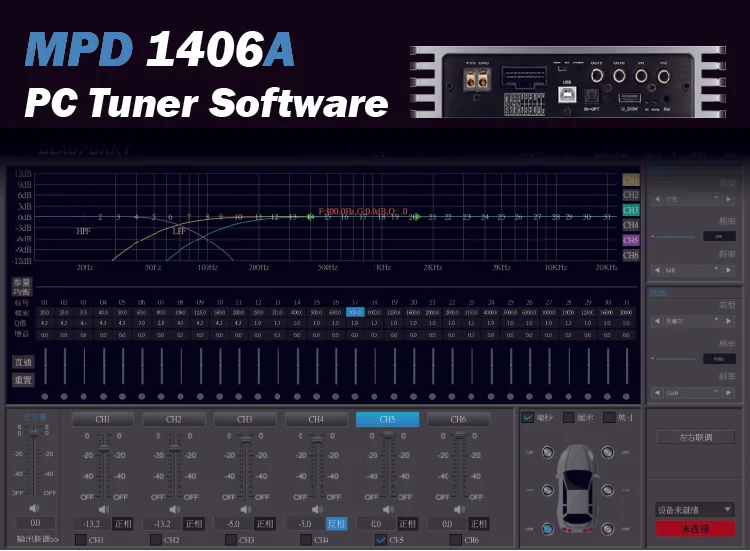This screenshot has height=551, width=750.
Task: Select the middle-left speaker on car diagram
Action: 548,490
